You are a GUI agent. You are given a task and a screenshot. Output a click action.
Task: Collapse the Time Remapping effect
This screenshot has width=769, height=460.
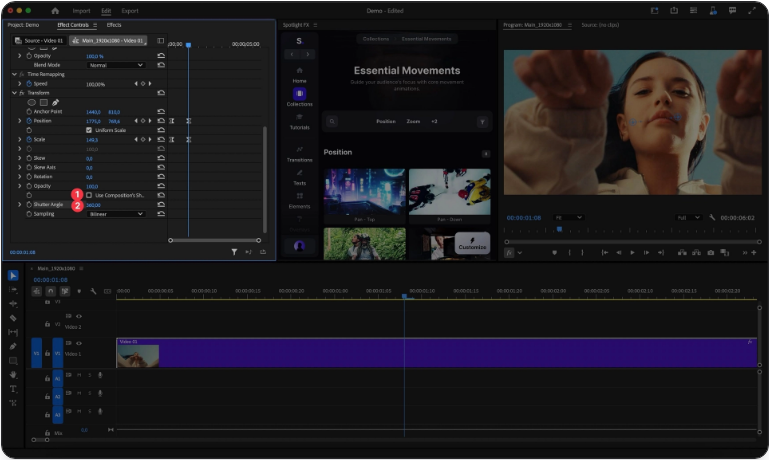point(14,75)
